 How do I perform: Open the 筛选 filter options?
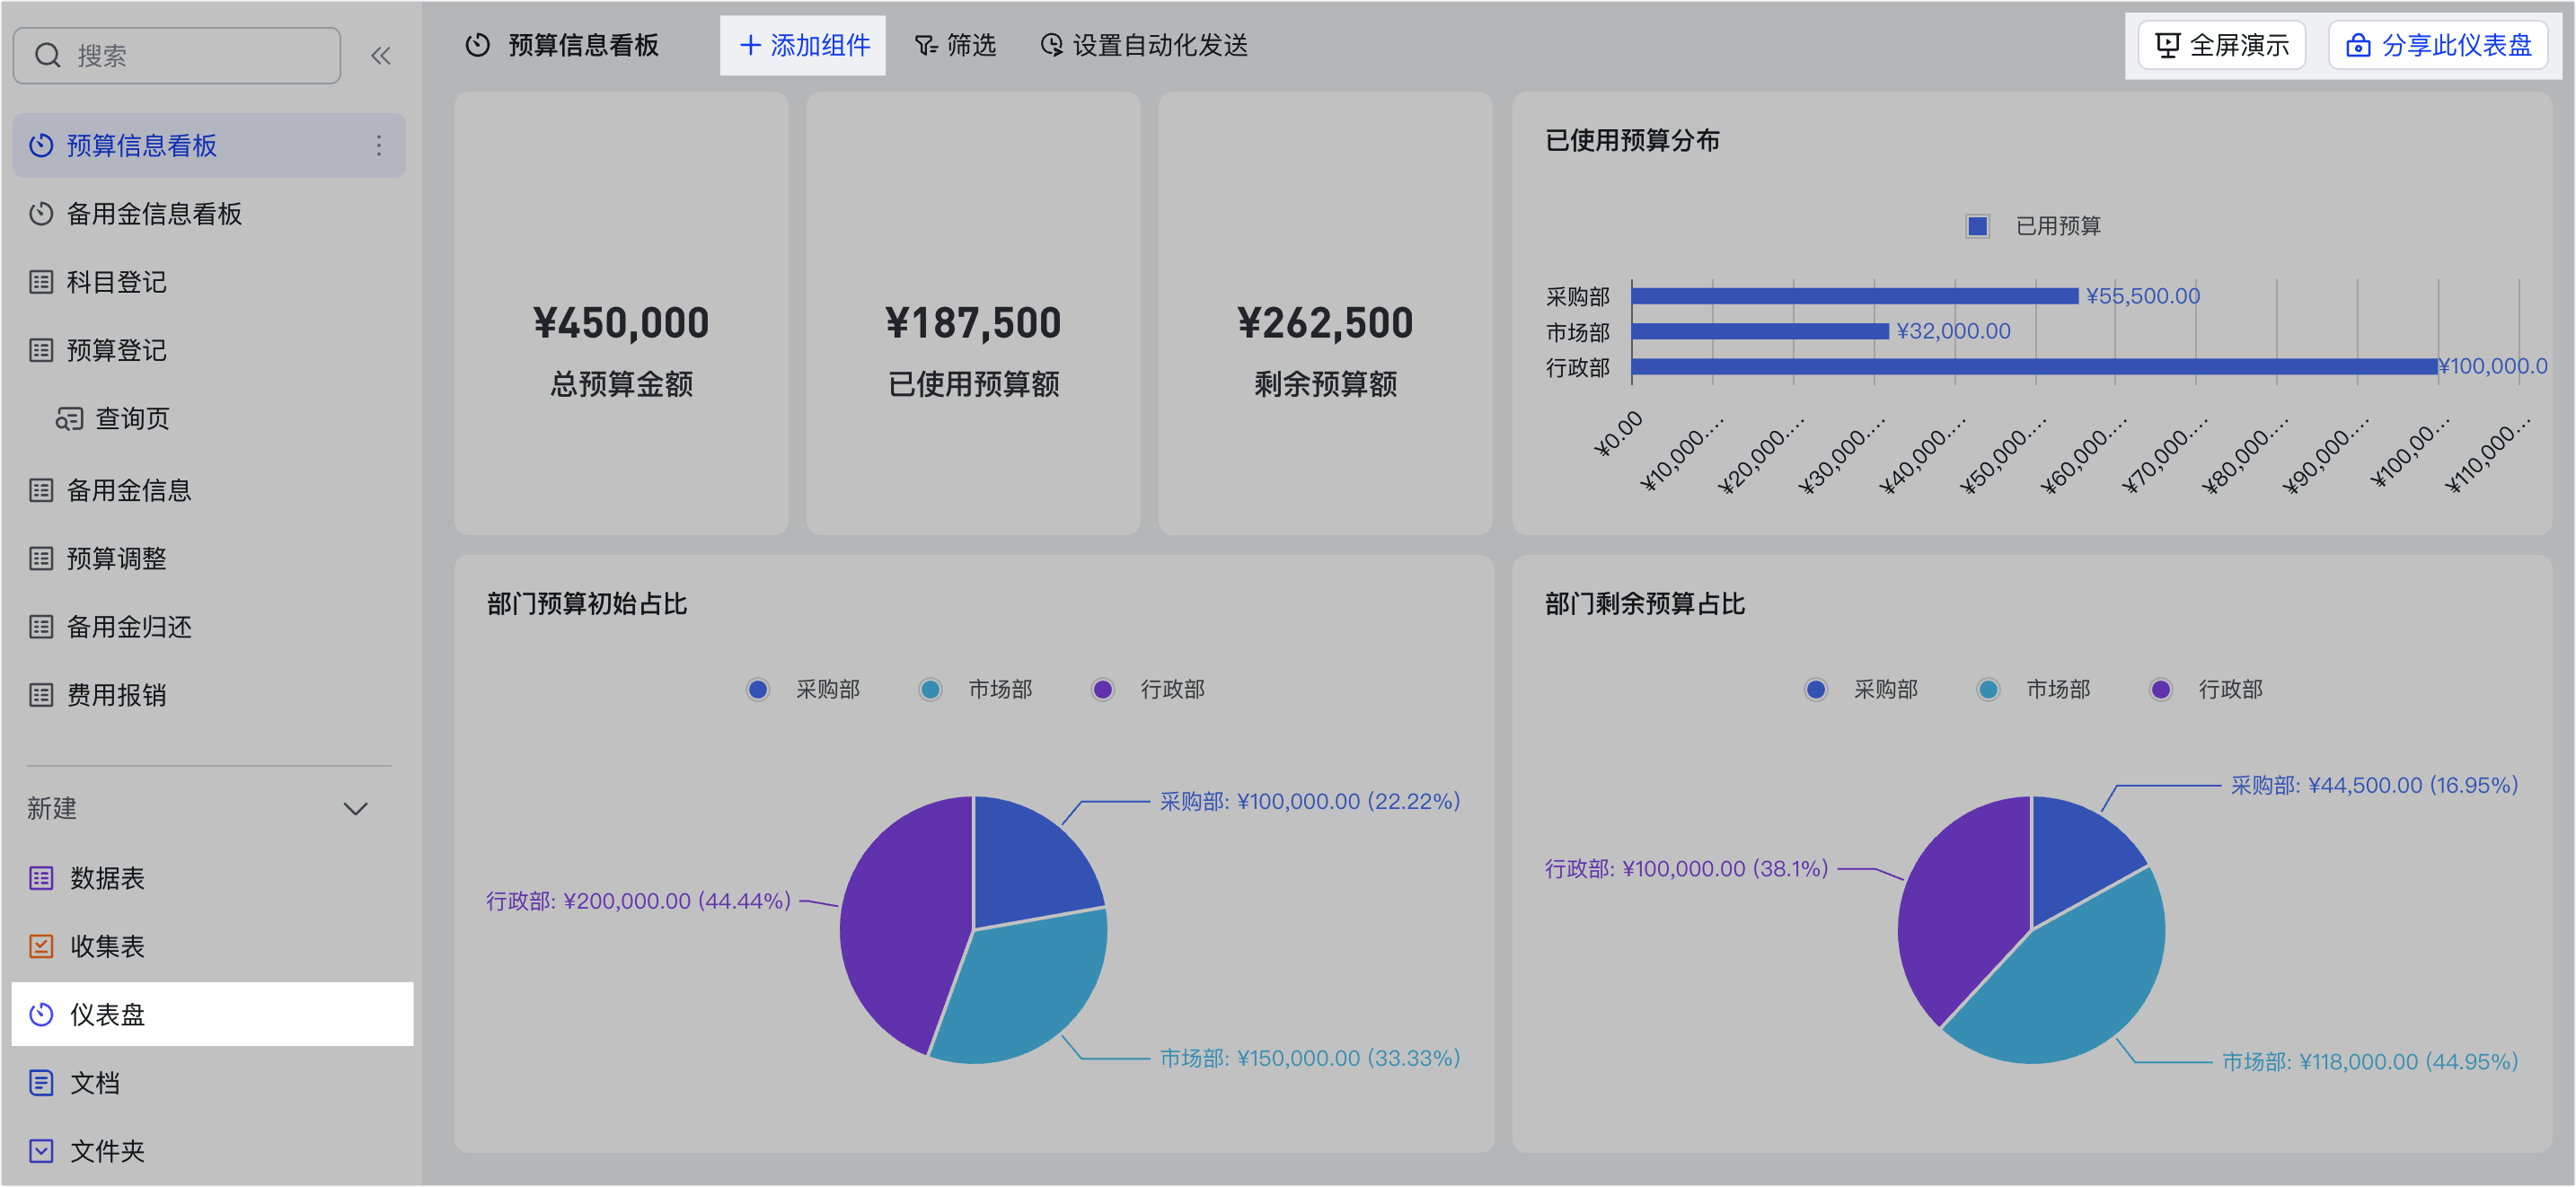click(x=955, y=45)
